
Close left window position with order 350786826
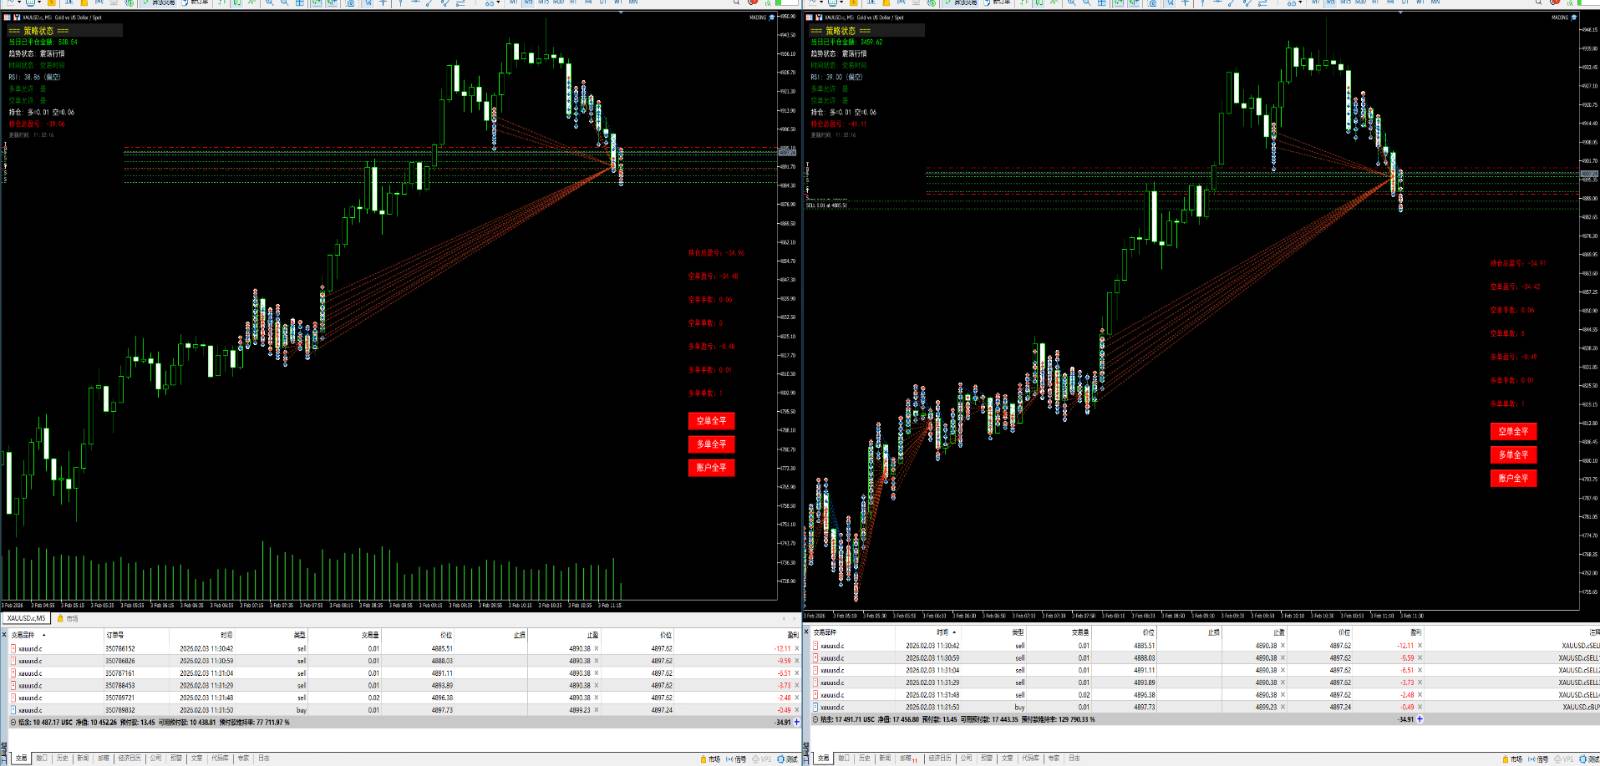click(797, 660)
